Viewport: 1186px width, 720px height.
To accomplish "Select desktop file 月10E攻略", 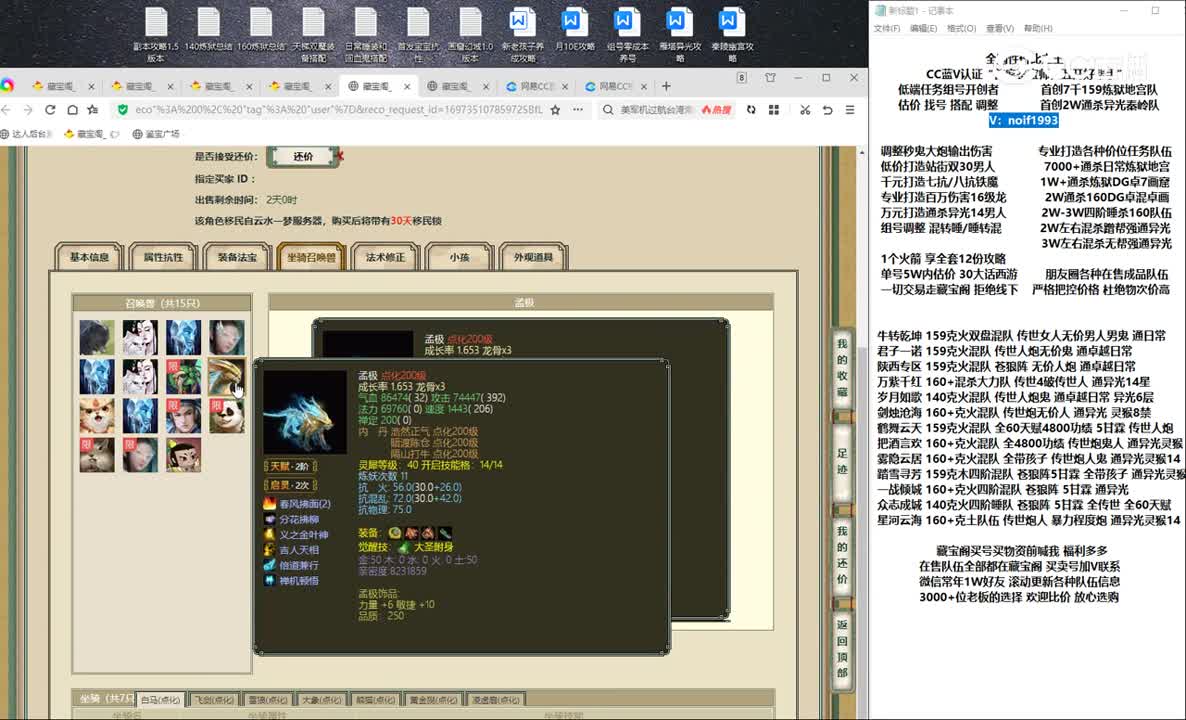I will pyautogui.click(x=574, y=30).
